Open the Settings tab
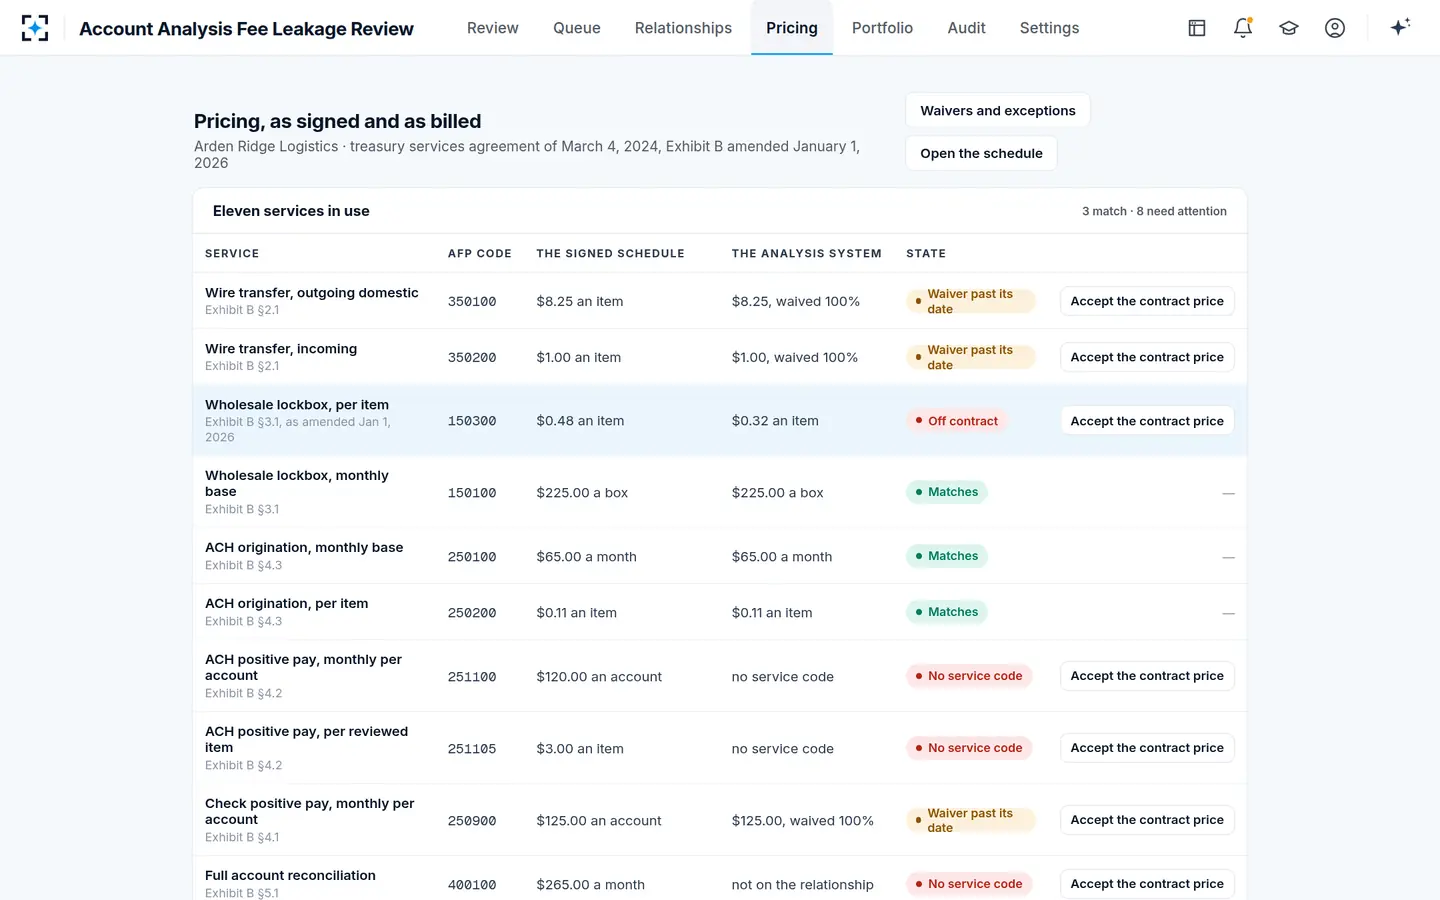 click(x=1049, y=28)
